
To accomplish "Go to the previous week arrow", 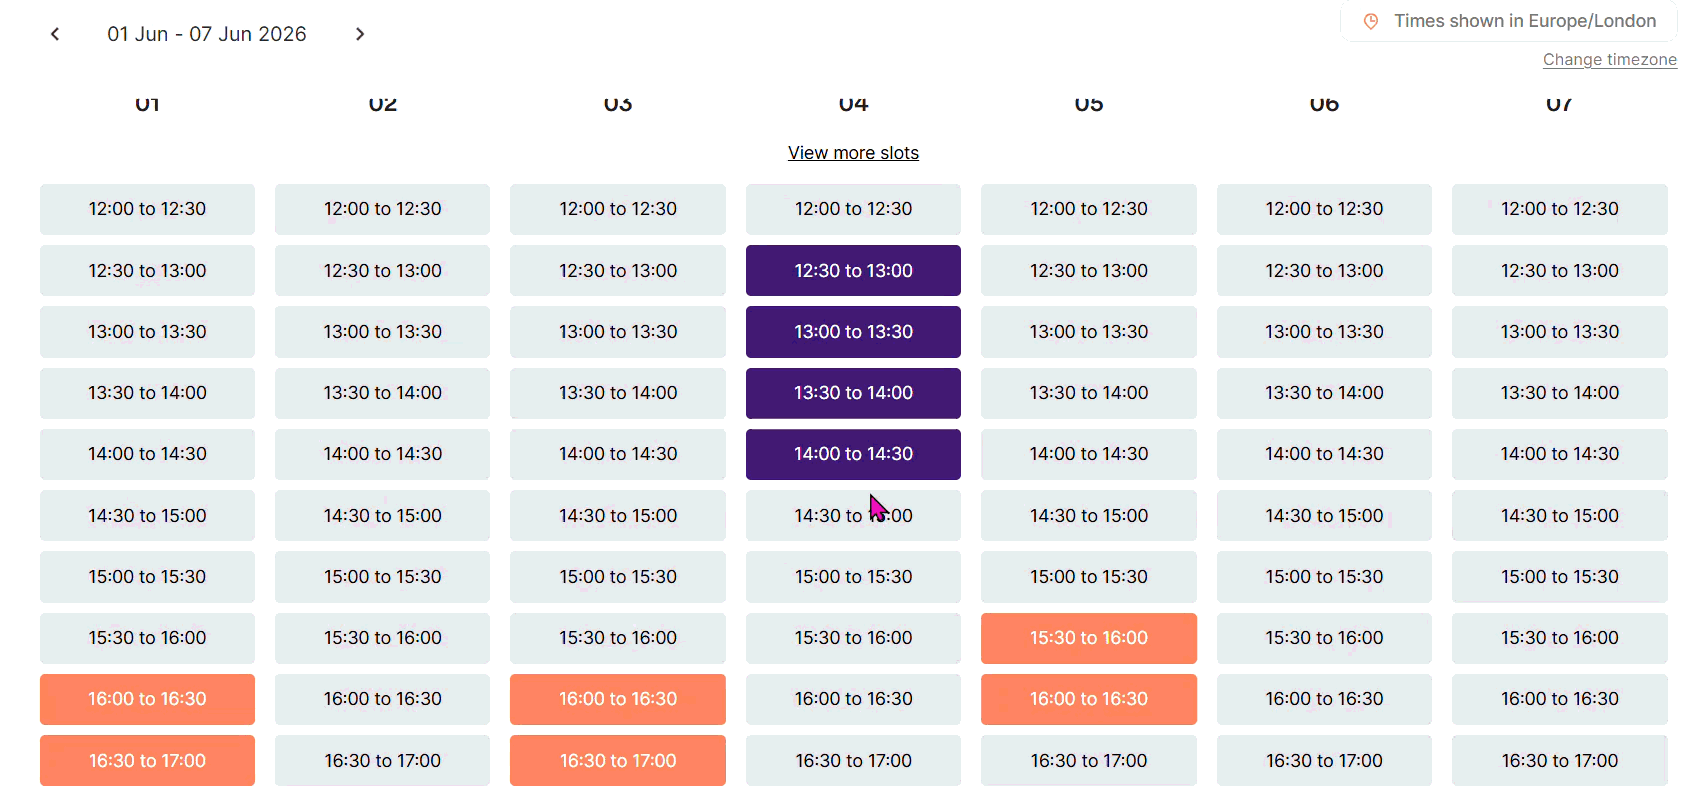I will tap(55, 34).
